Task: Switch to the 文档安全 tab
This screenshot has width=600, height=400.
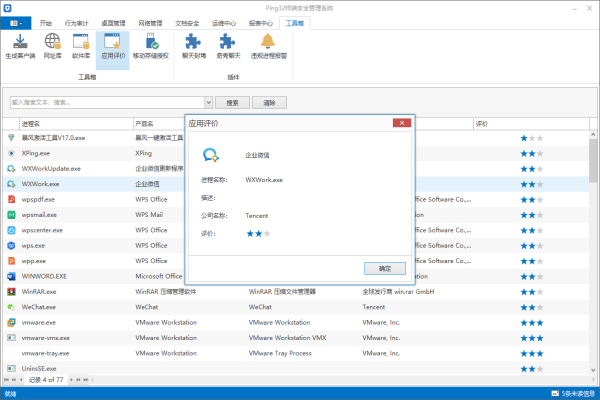Action: coord(187,23)
